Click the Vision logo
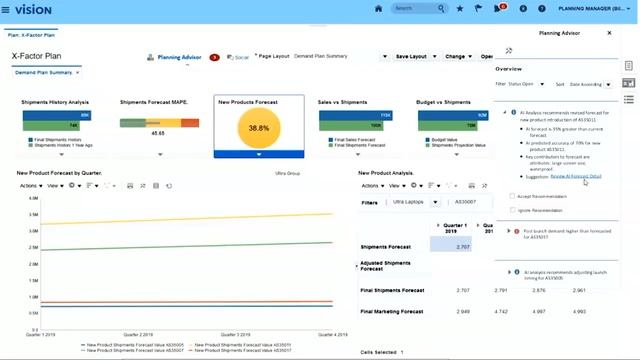640x360 pixels. coord(33,9)
